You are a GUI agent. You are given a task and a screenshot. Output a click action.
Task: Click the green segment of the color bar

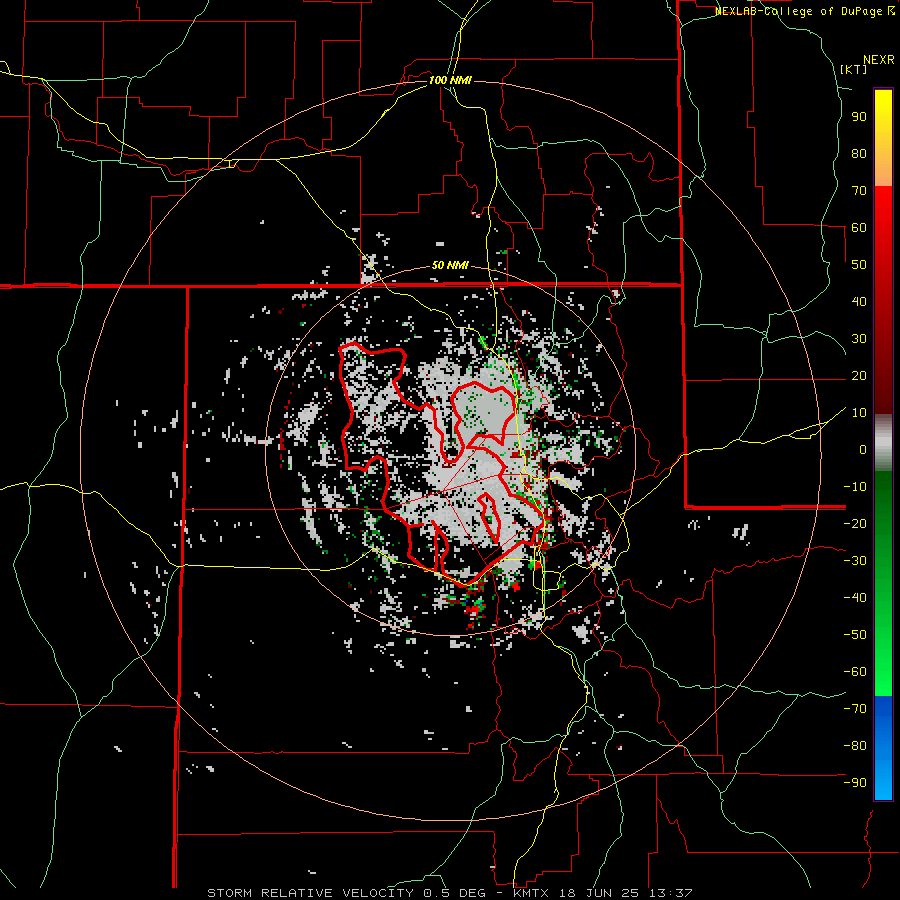click(883, 584)
